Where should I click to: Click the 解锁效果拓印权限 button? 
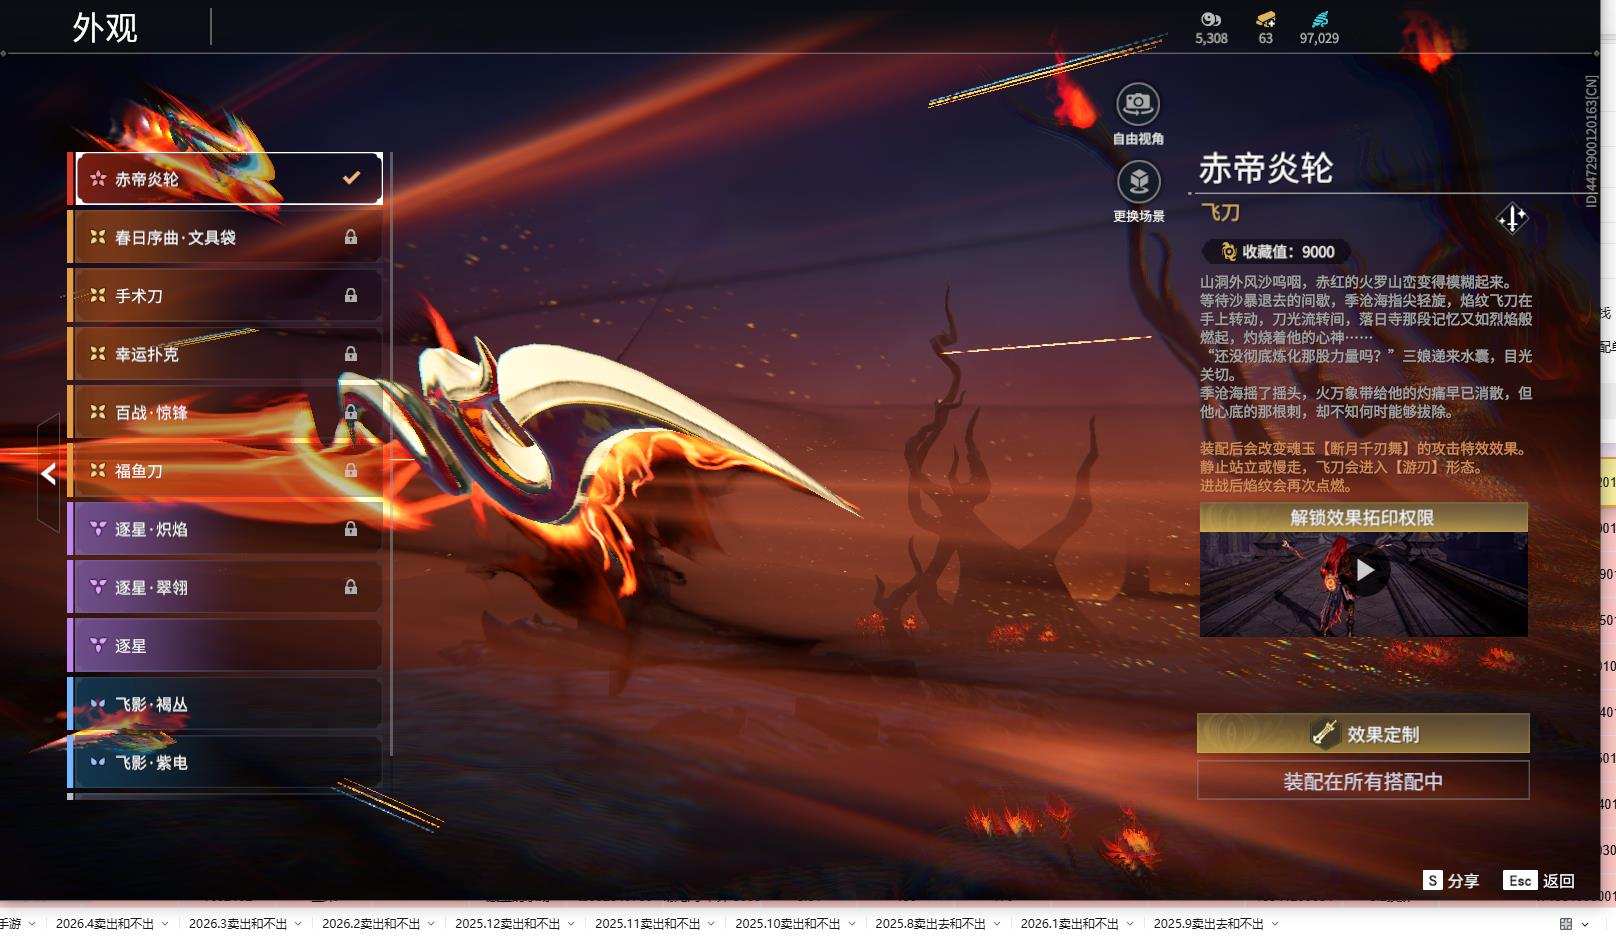(1364, 516)
